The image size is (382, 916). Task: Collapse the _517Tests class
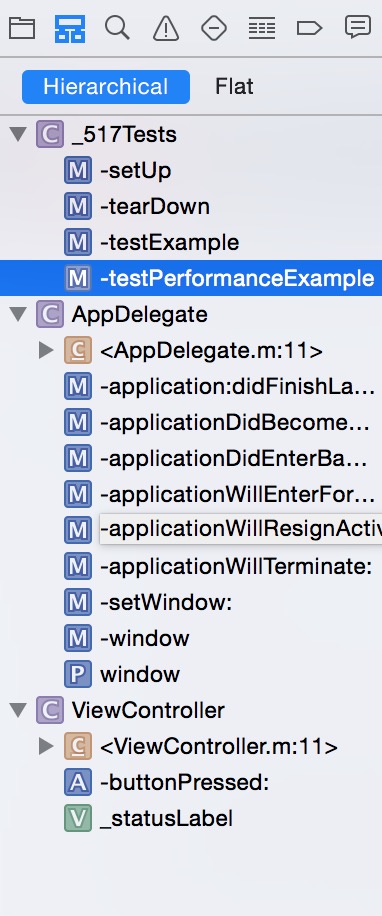pyautogui.click(x=19, y=134)
